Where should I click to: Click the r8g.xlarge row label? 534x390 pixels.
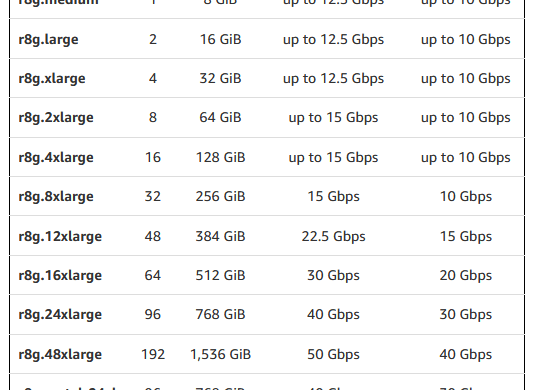tap(52, 79)
